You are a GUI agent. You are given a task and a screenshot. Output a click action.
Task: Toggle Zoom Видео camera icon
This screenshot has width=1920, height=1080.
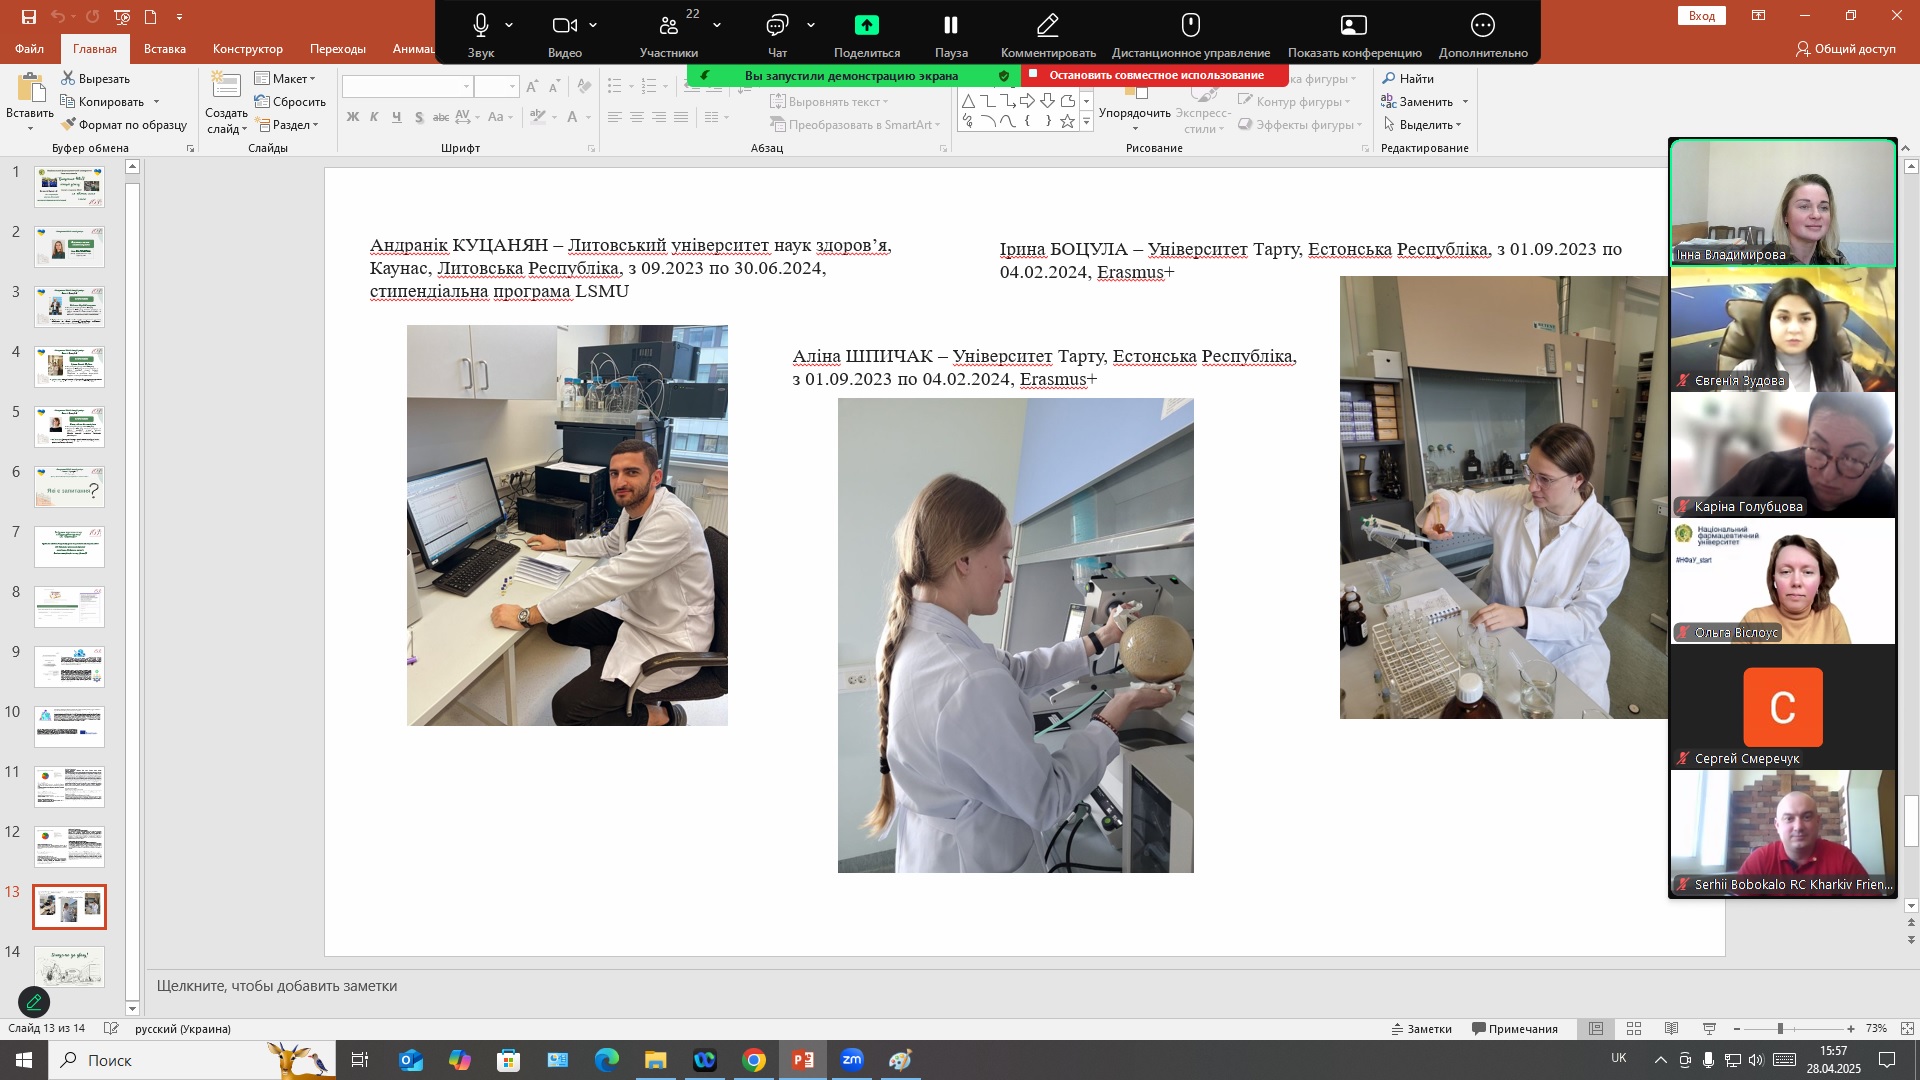565,25
